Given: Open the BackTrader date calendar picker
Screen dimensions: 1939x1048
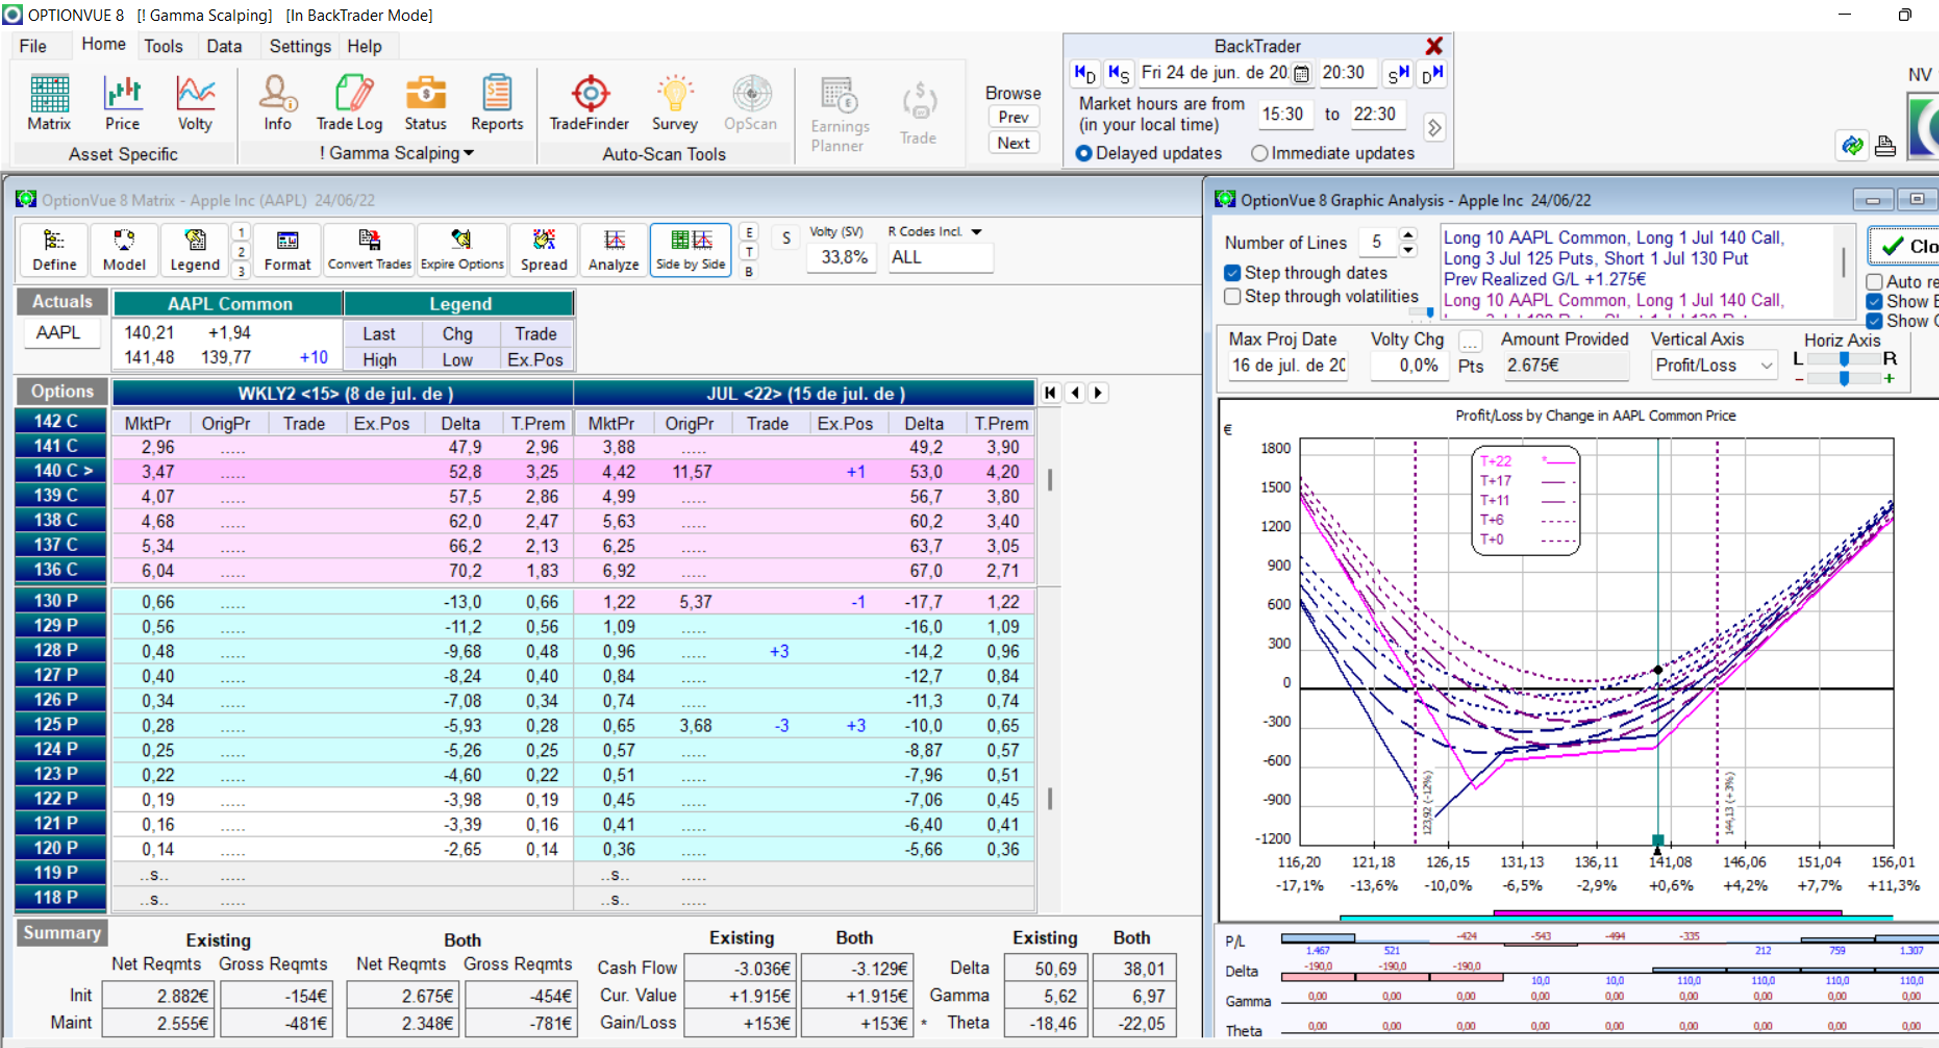Looking at the screenshot, I should [1301, 73].
